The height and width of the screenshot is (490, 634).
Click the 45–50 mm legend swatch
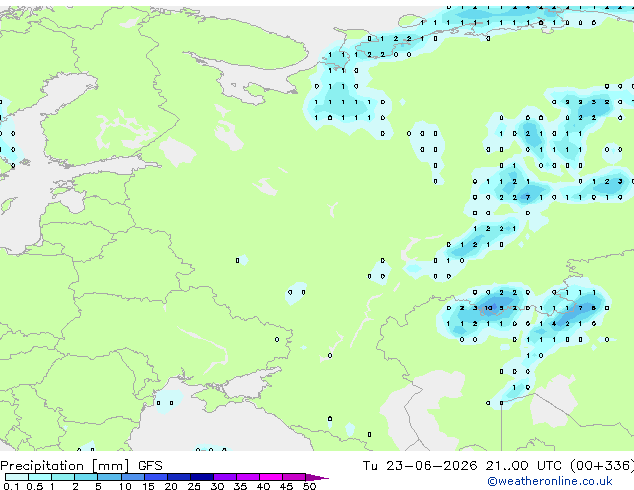pos(294,477)
